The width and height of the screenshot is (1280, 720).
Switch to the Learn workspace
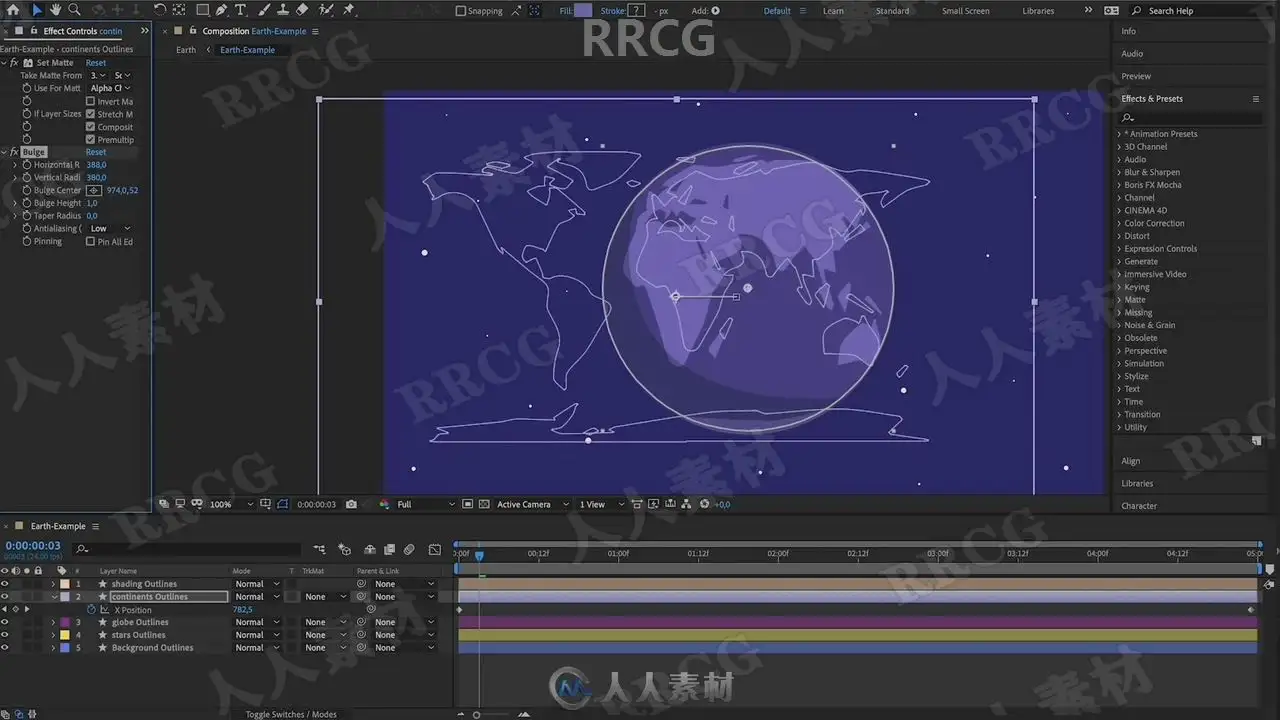[x=833, y=11]
